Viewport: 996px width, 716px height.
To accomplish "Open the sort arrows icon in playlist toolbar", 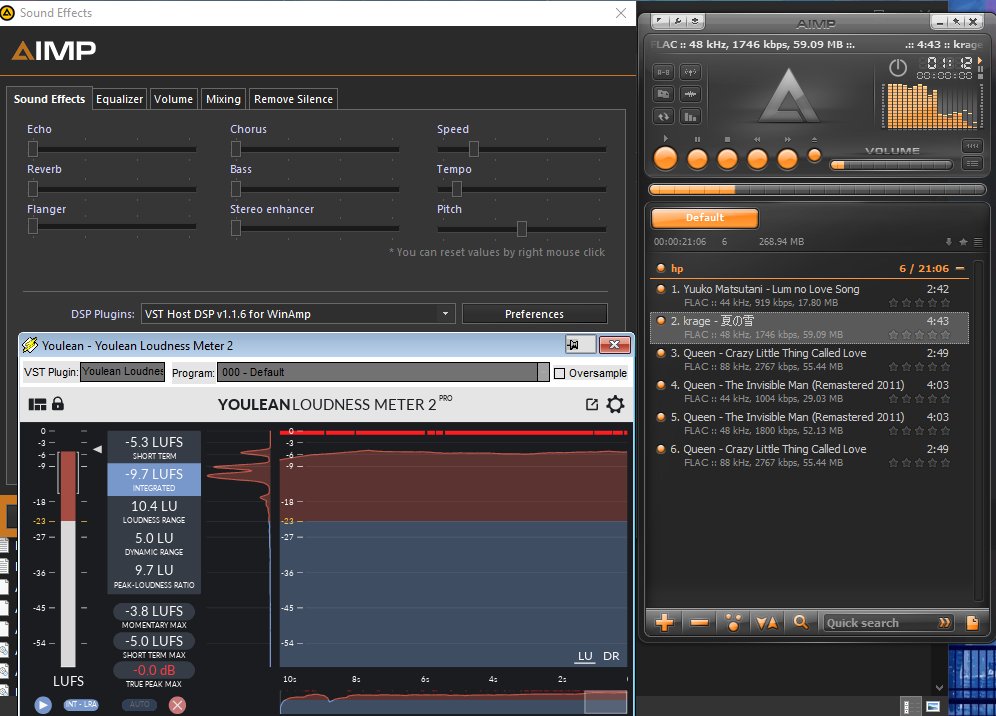I will point(767,623).
